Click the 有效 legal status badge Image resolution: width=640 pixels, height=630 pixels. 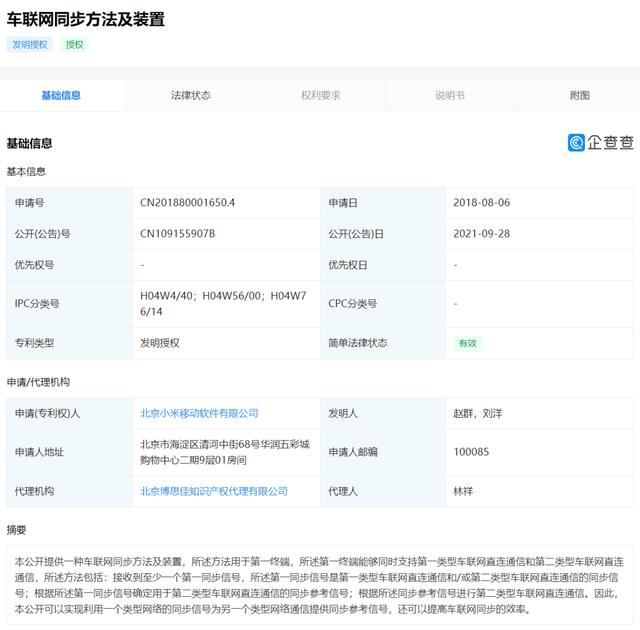coord(468,343)
